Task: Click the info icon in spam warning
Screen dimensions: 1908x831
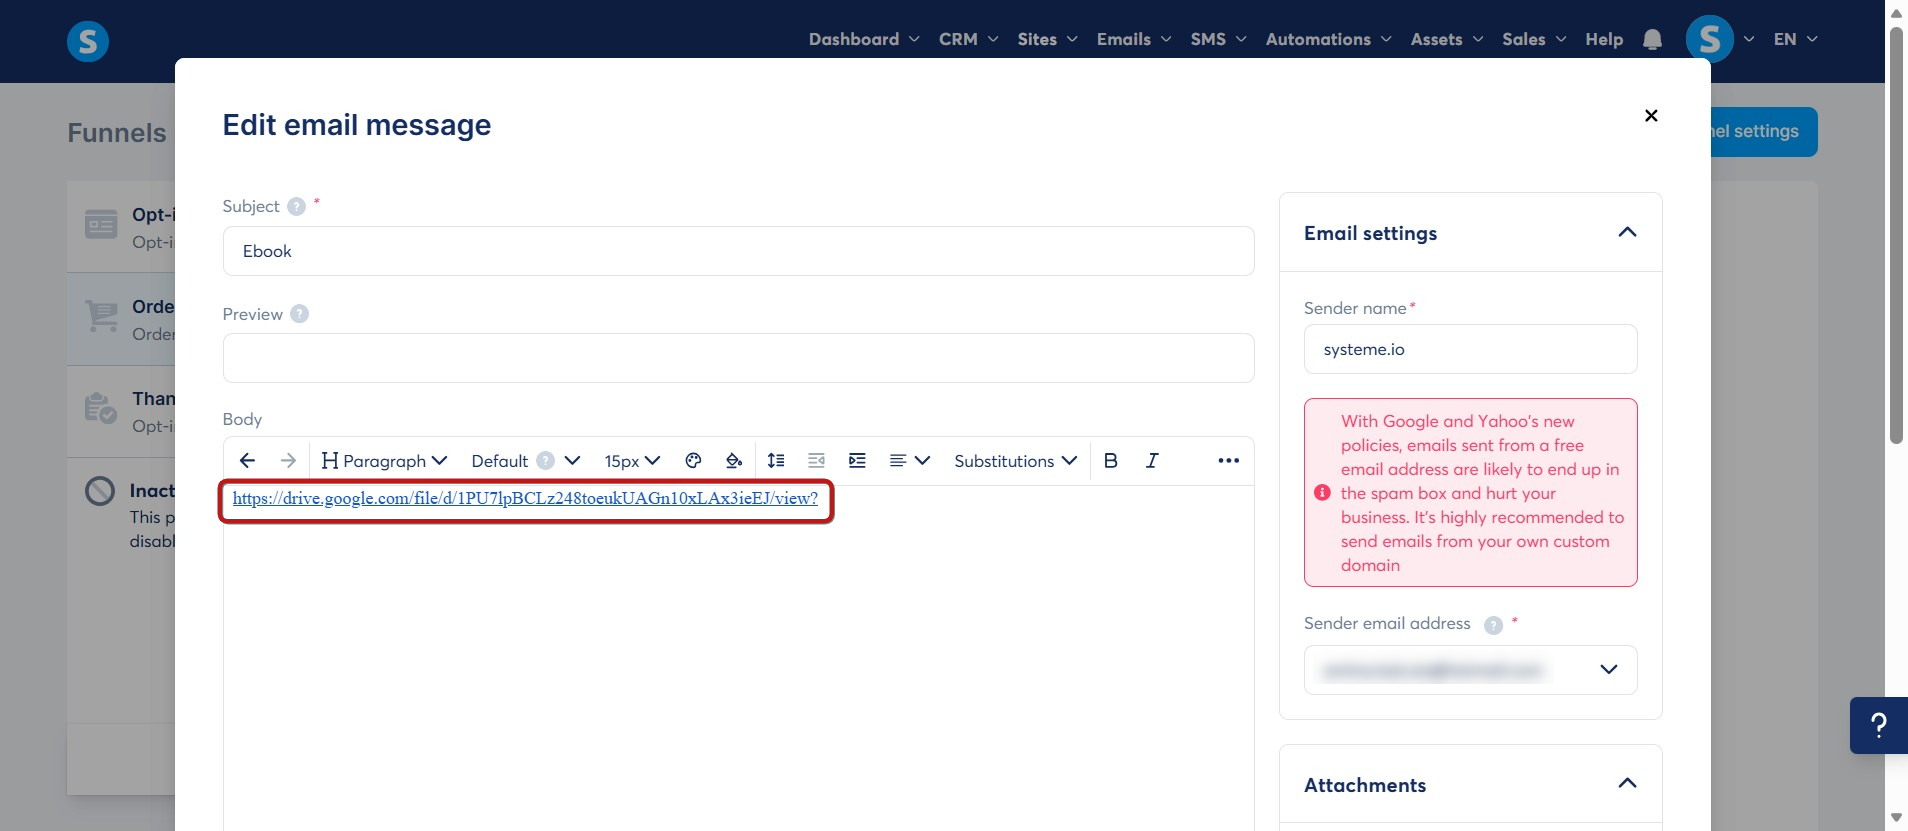Action: point(1322,493)
